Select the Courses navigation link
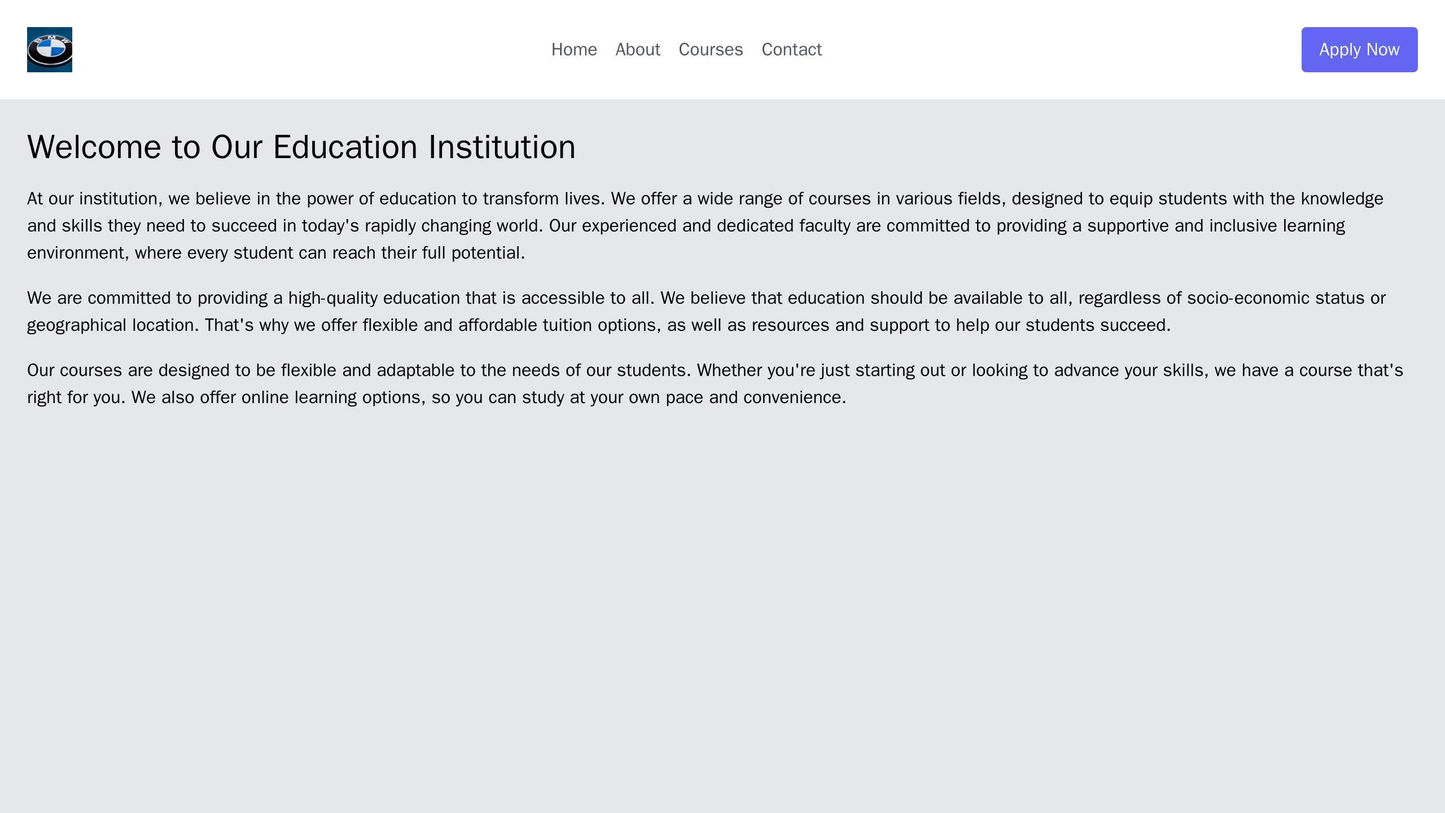Viewport: 1445px width, 813px height. [710, 49]
